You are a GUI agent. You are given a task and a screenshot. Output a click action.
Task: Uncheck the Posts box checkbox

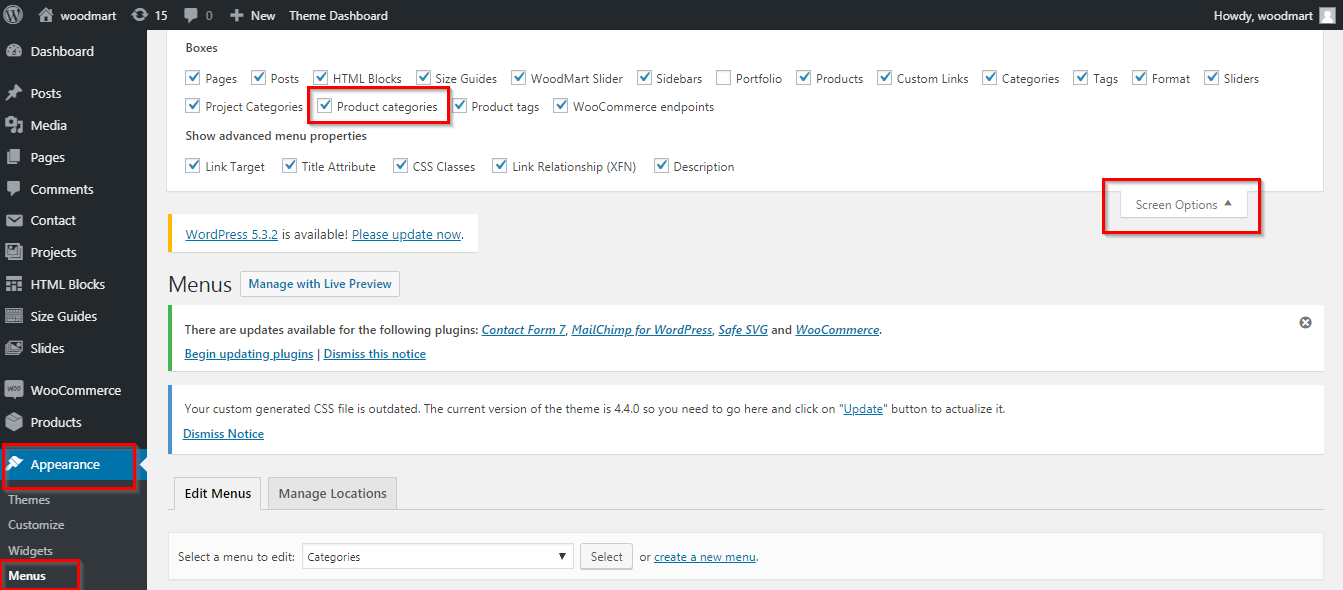(x=258, y=77)
